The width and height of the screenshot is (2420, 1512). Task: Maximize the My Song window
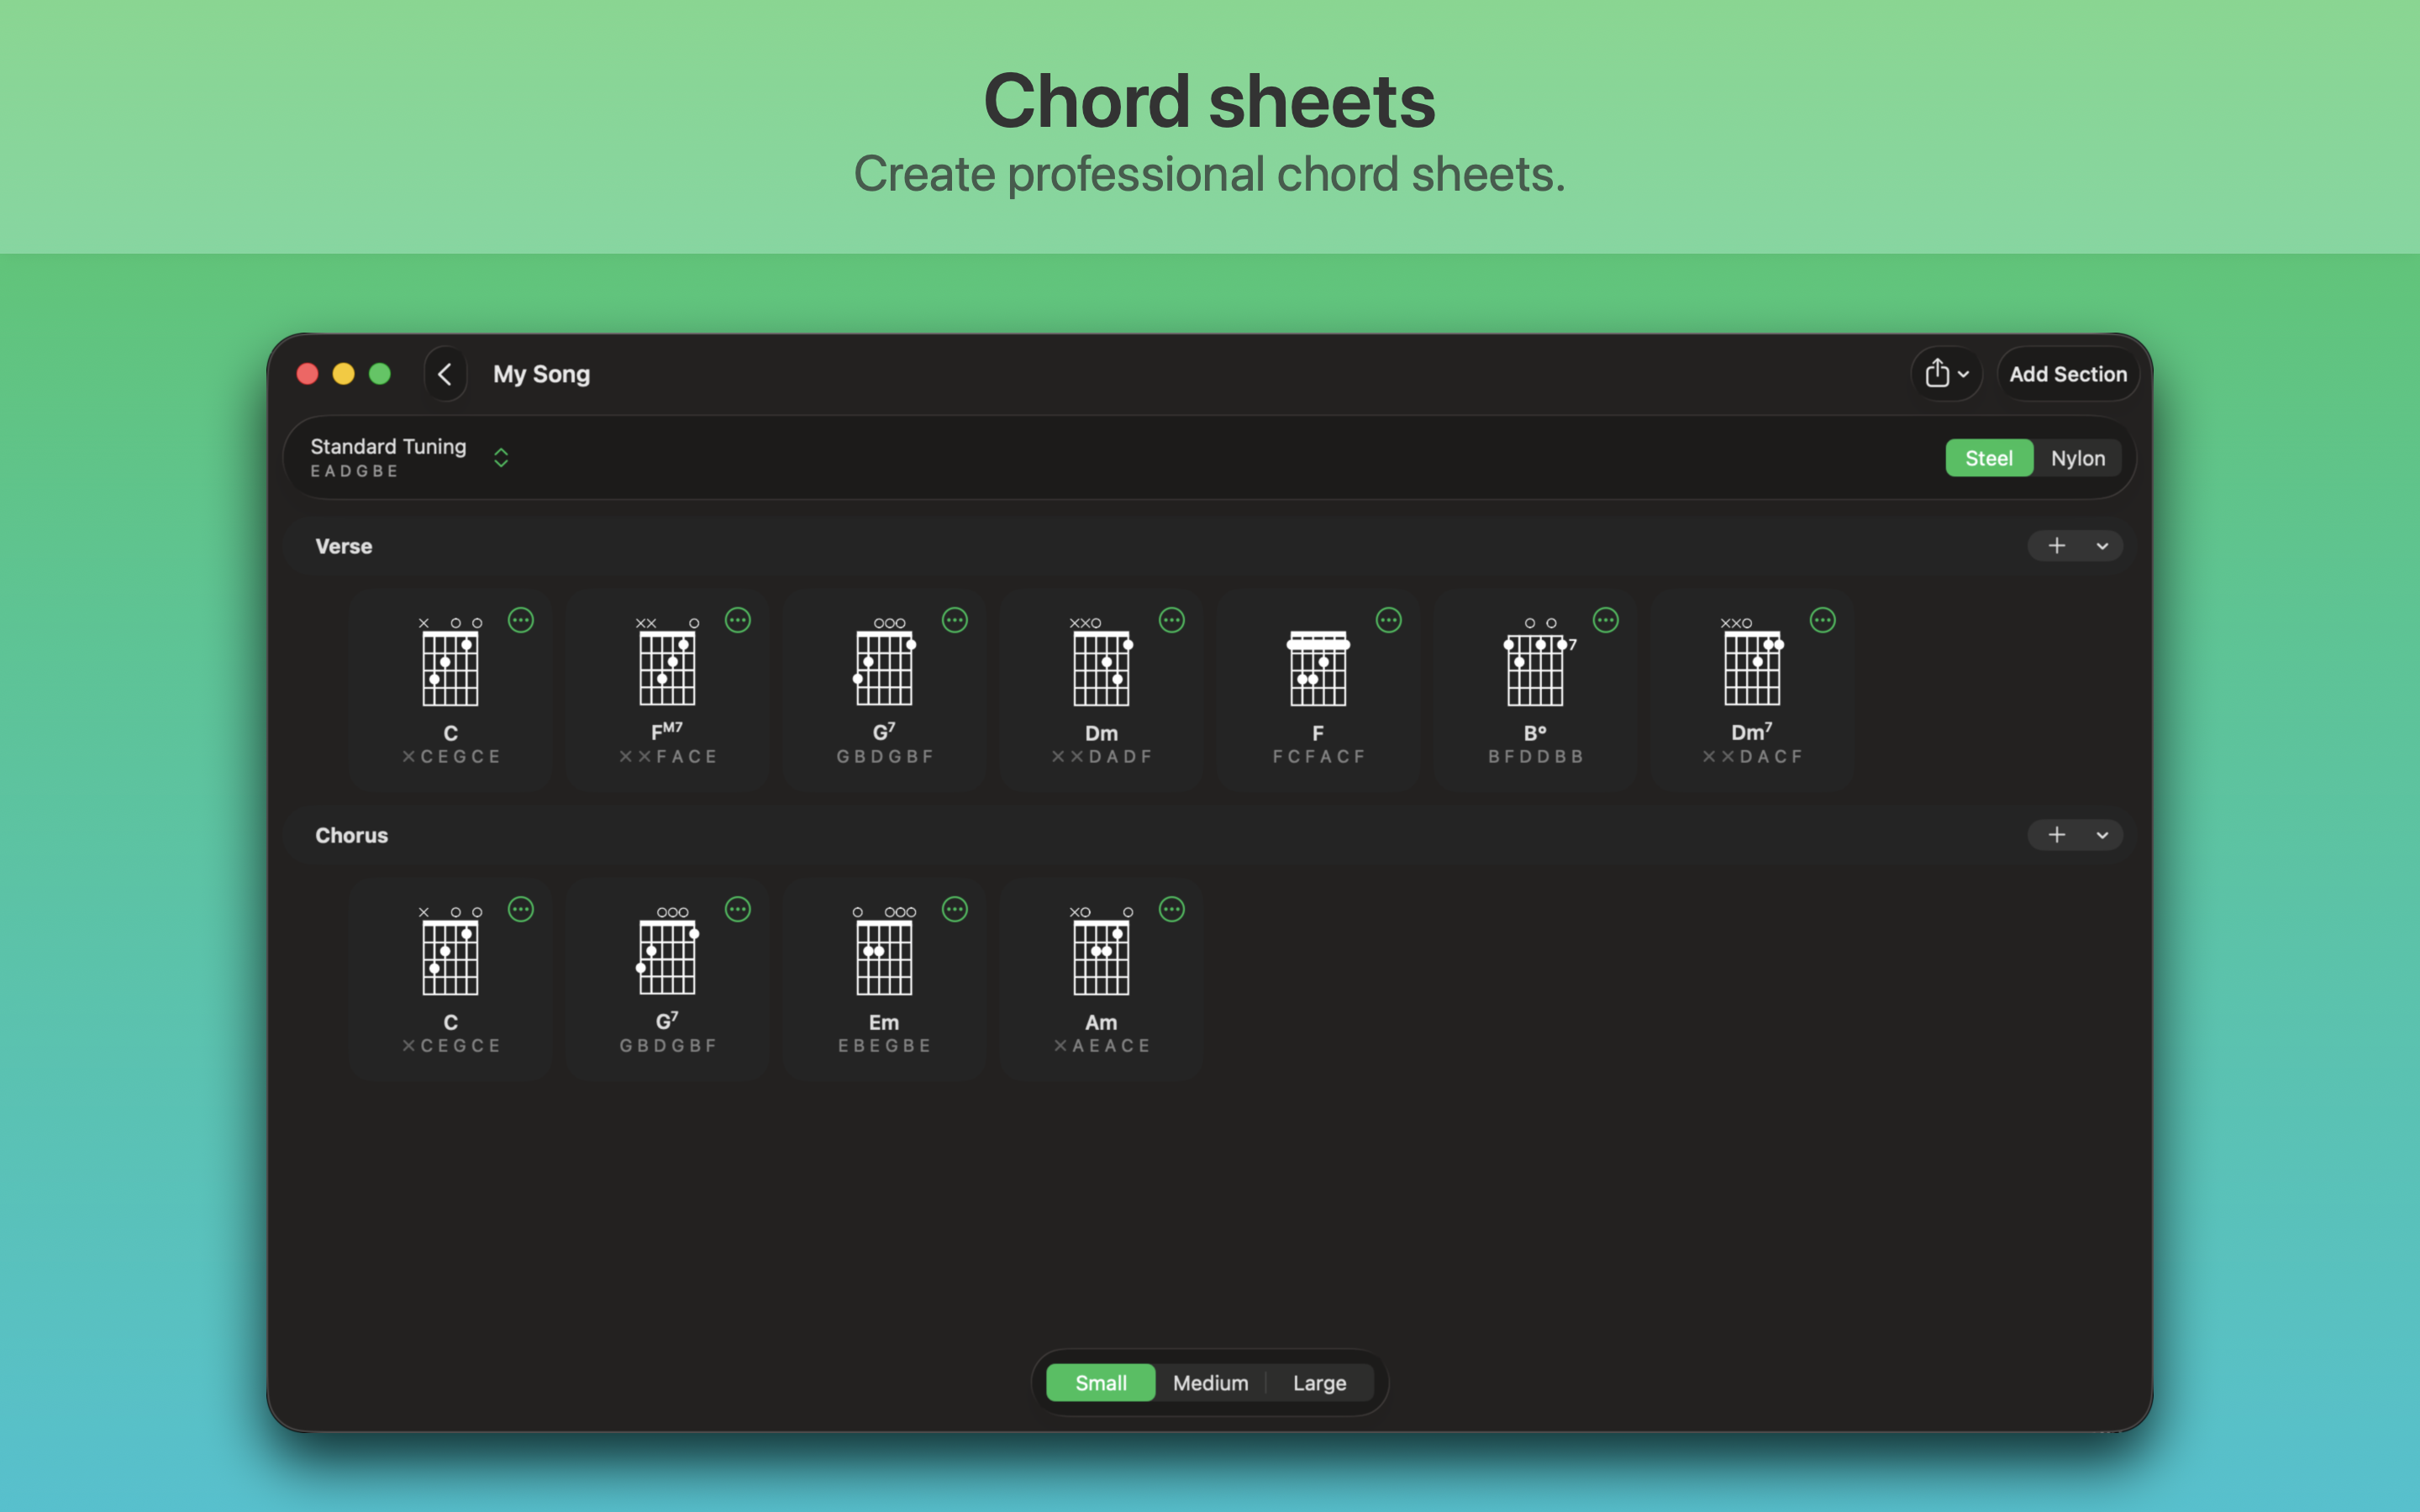point(379,374)
